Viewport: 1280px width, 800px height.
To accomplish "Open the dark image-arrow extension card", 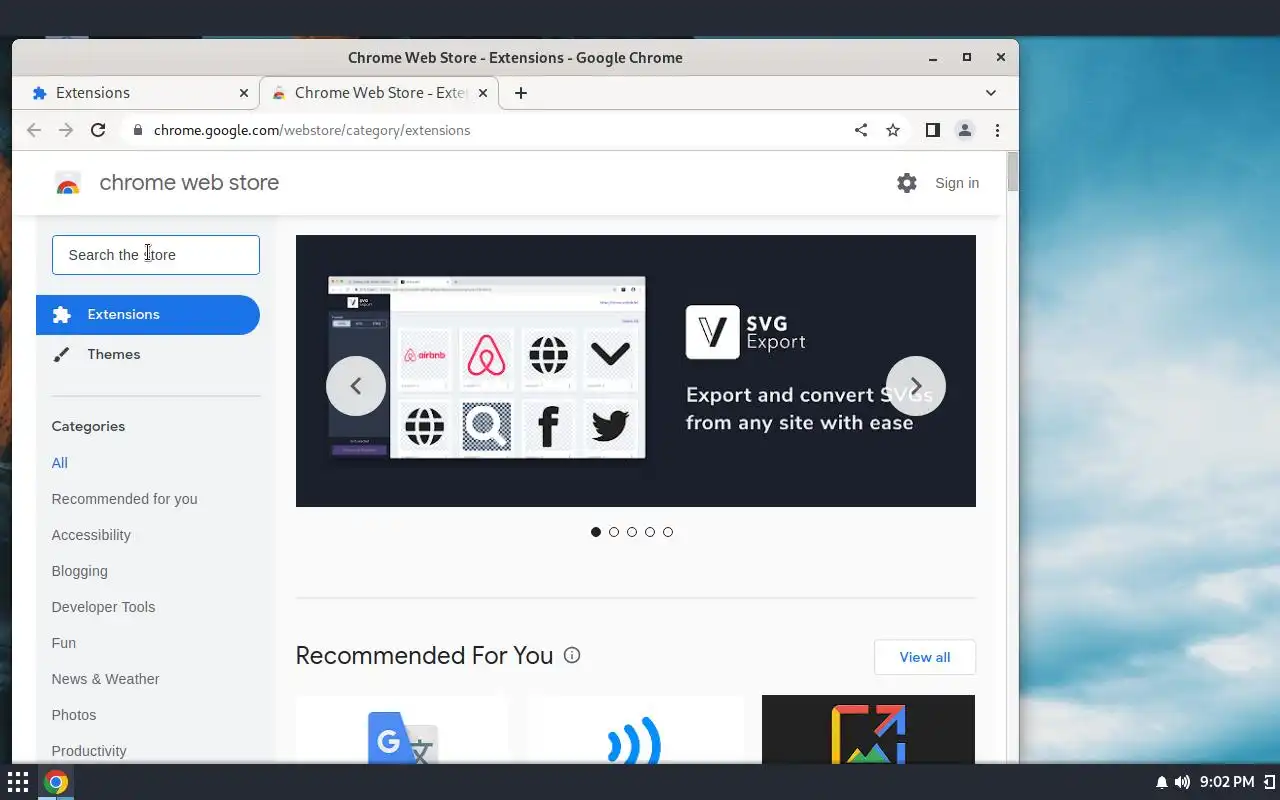I will (x=868, y=730).
